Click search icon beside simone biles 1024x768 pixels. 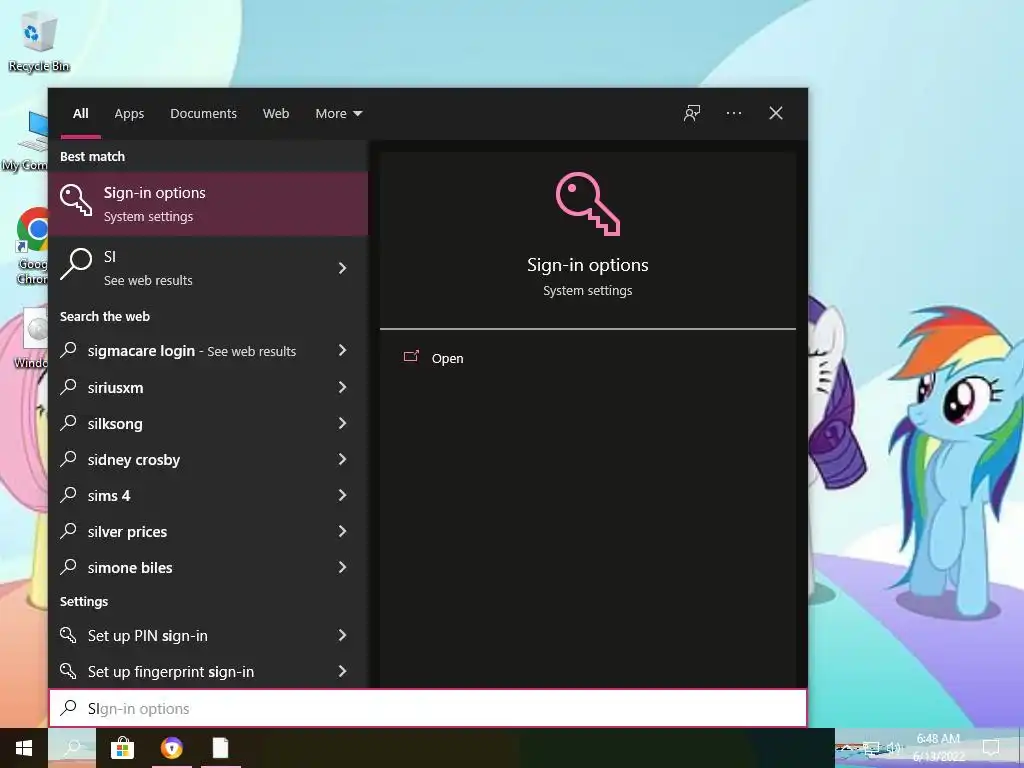click(x=68, y=566)
